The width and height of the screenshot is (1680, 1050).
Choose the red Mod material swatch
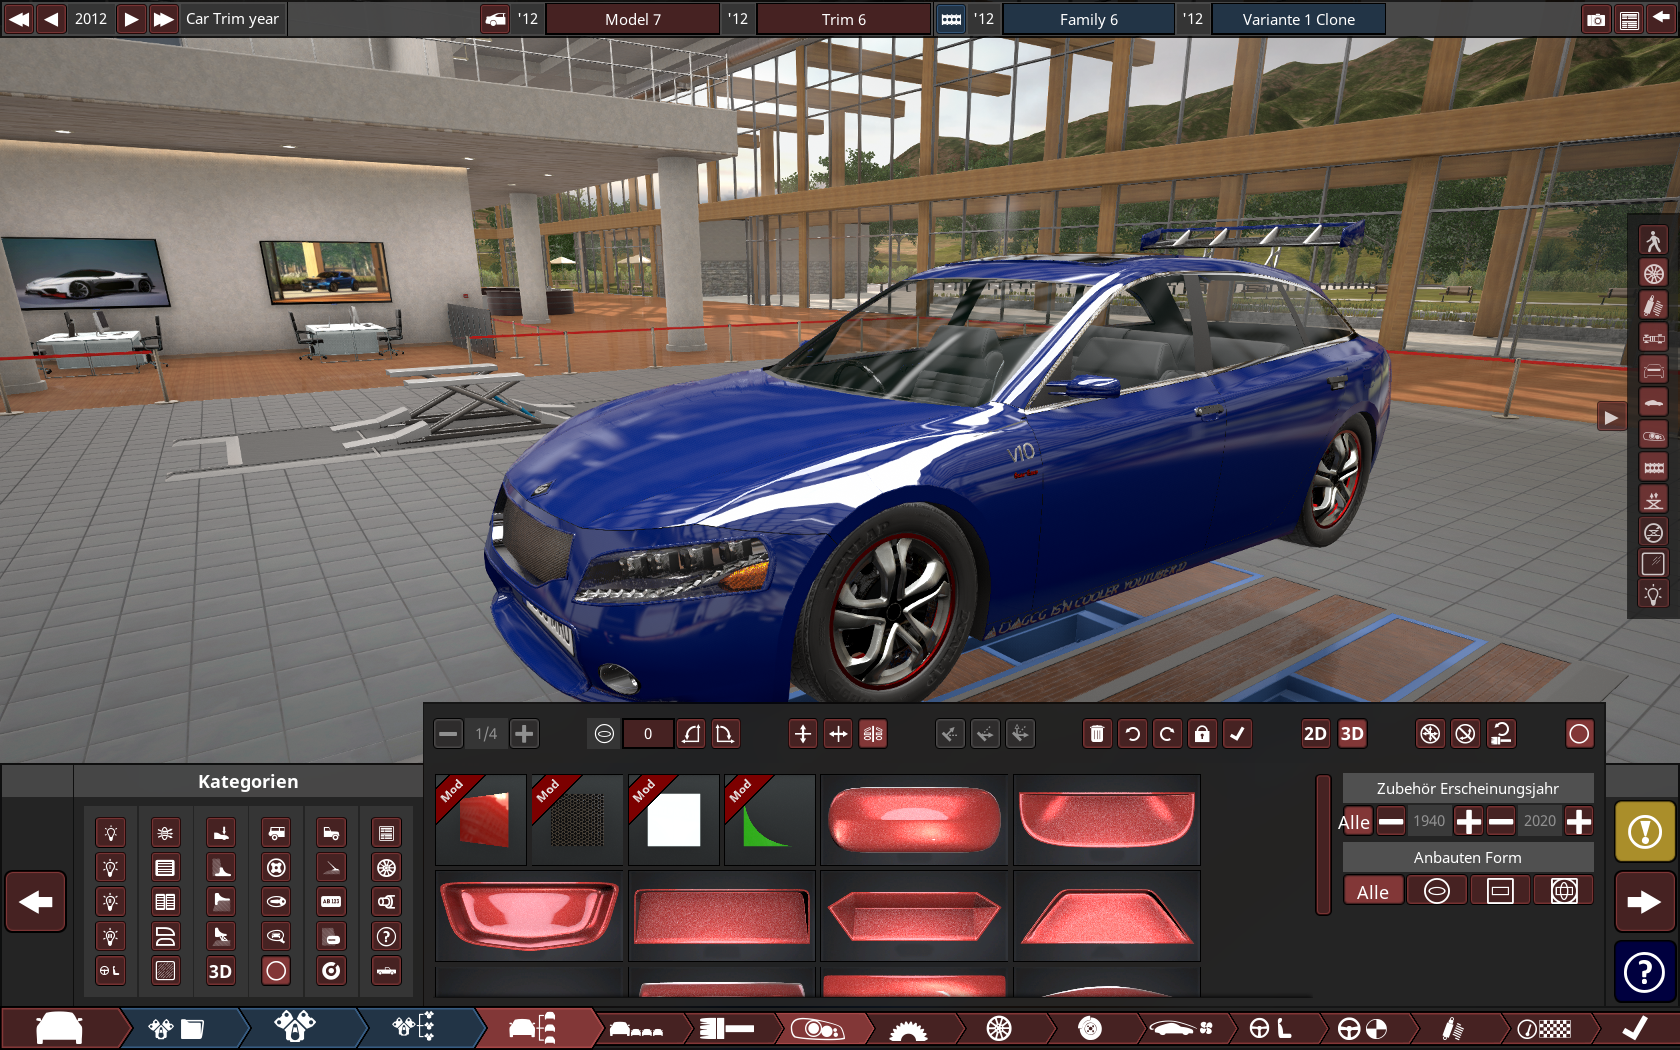click(481, 820)
